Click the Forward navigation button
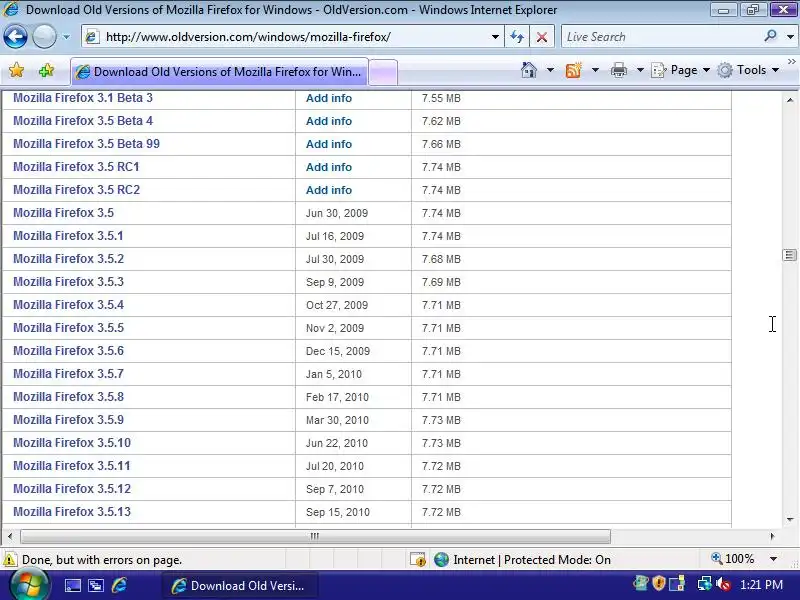800x600 pixels. click(x=44, y=37)
